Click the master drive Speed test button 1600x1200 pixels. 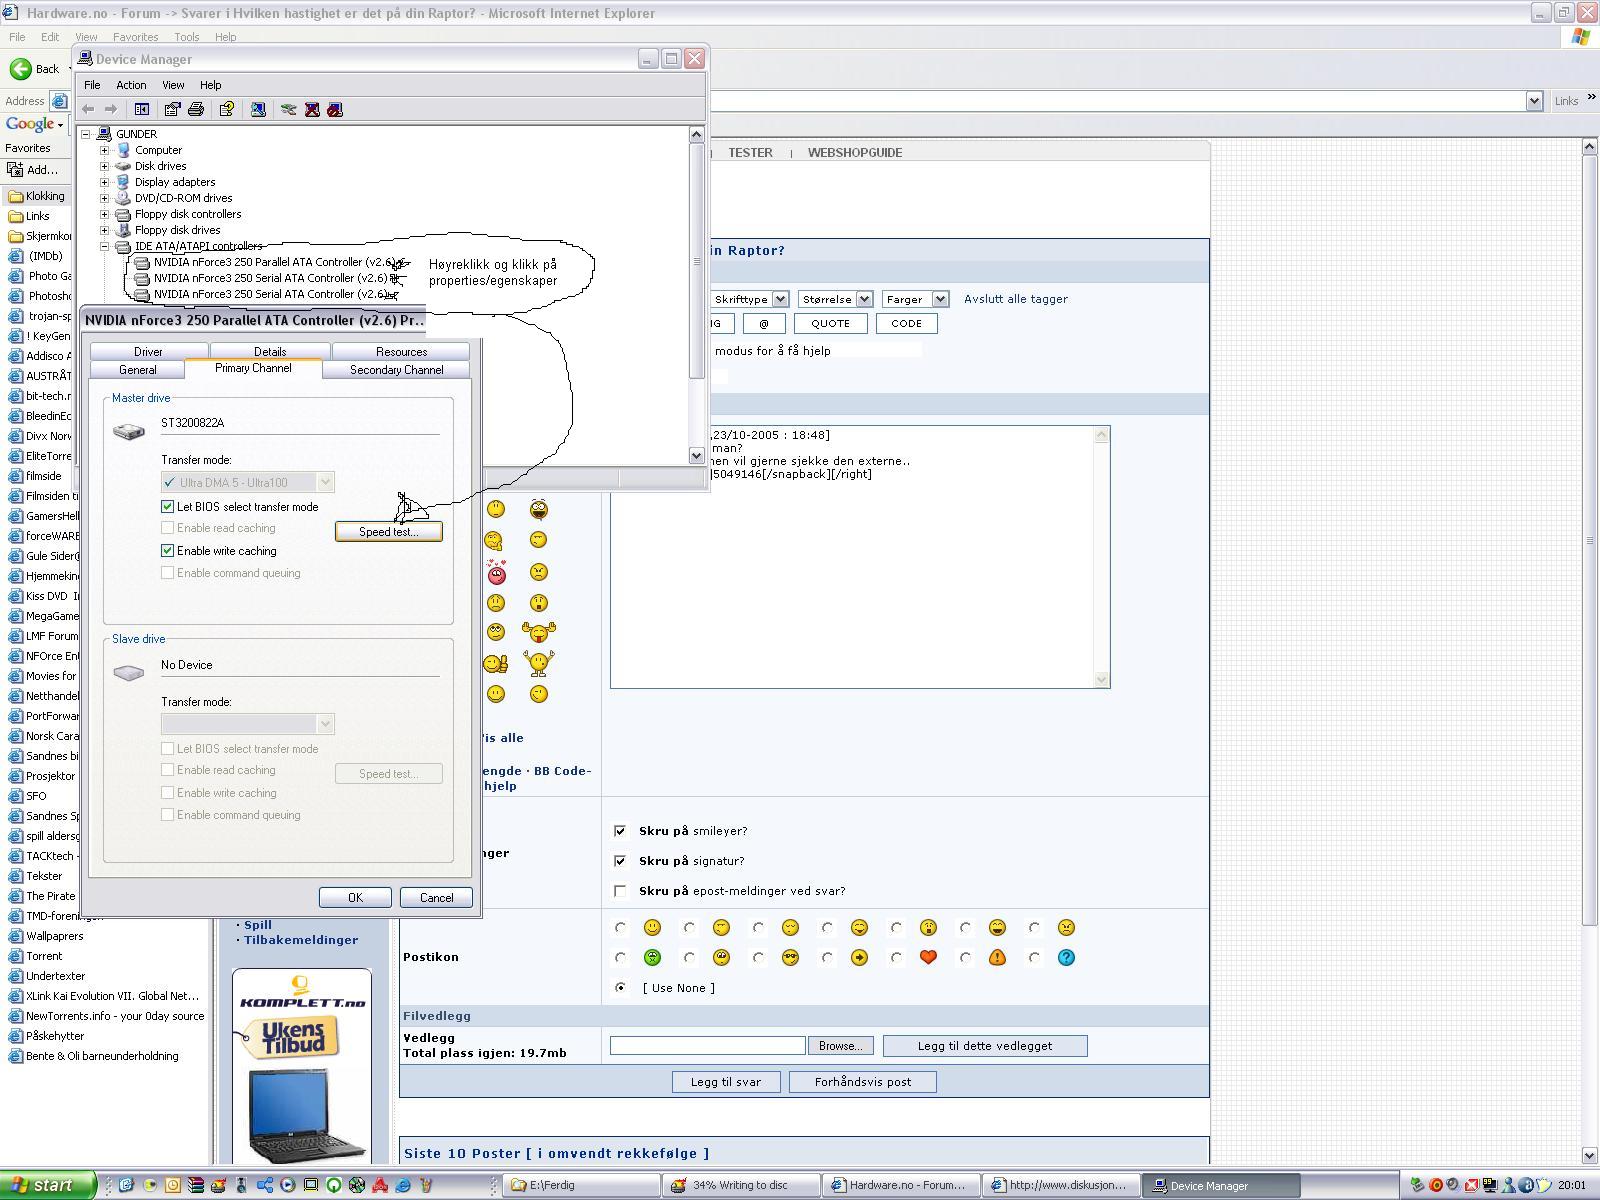(389, 532)
